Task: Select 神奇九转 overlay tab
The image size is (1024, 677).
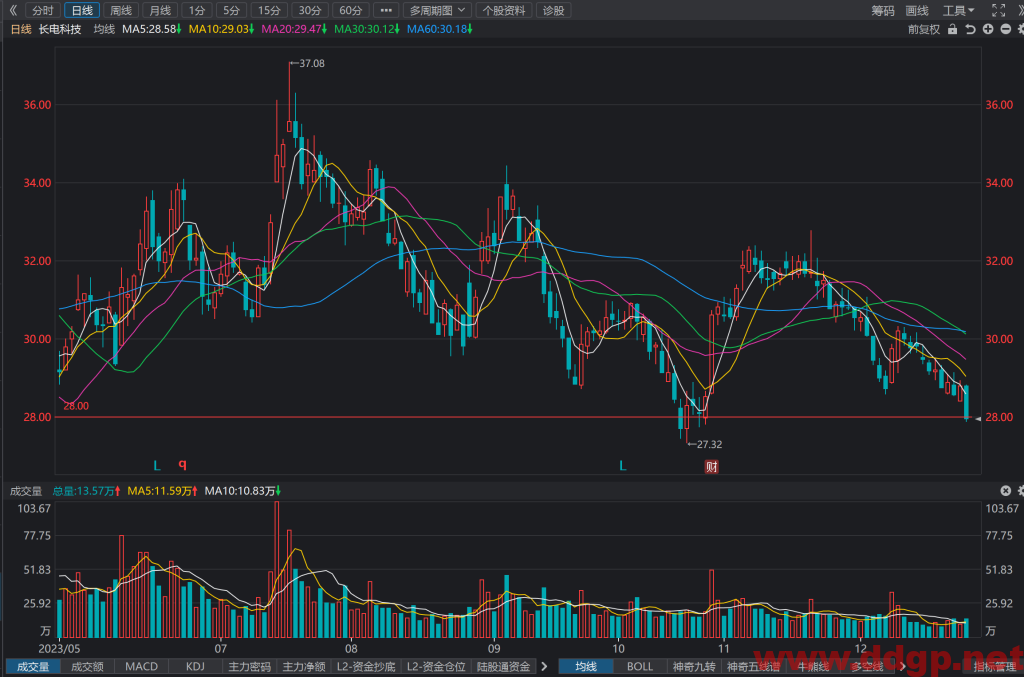Action: click(694, 667)
